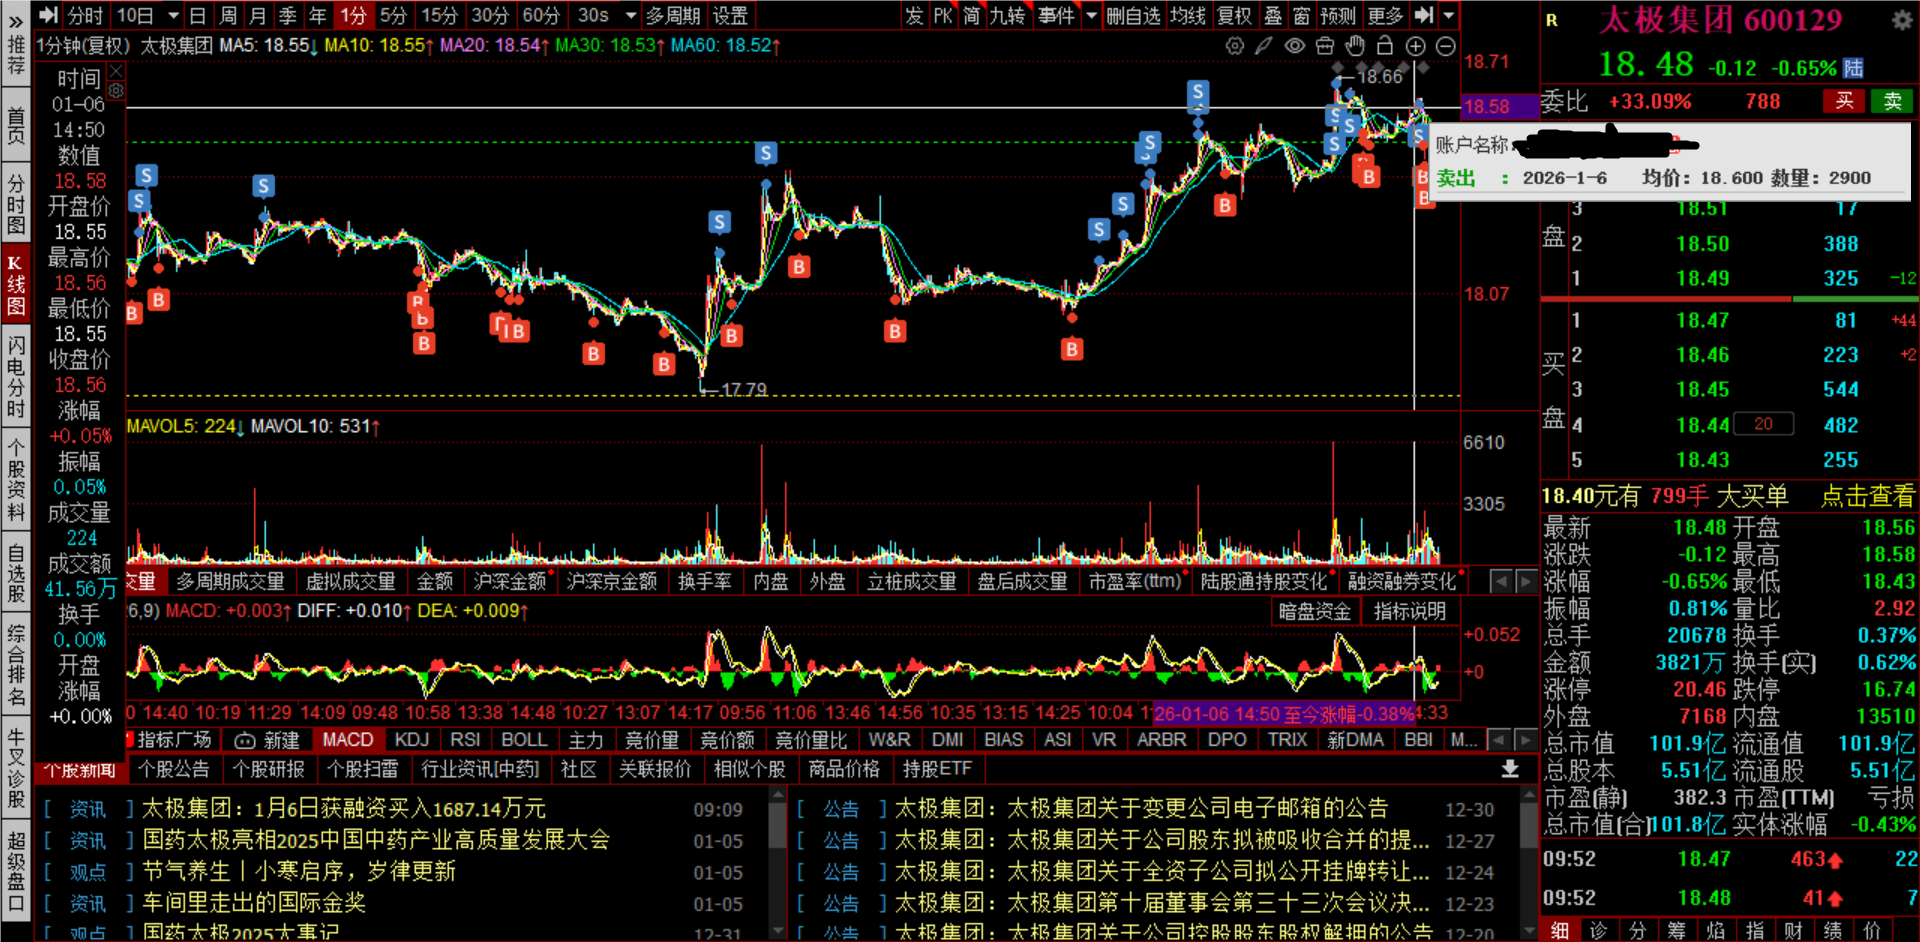Open the info panel's small gear settings
The image size is (1920, 942).
click(116, 91)
